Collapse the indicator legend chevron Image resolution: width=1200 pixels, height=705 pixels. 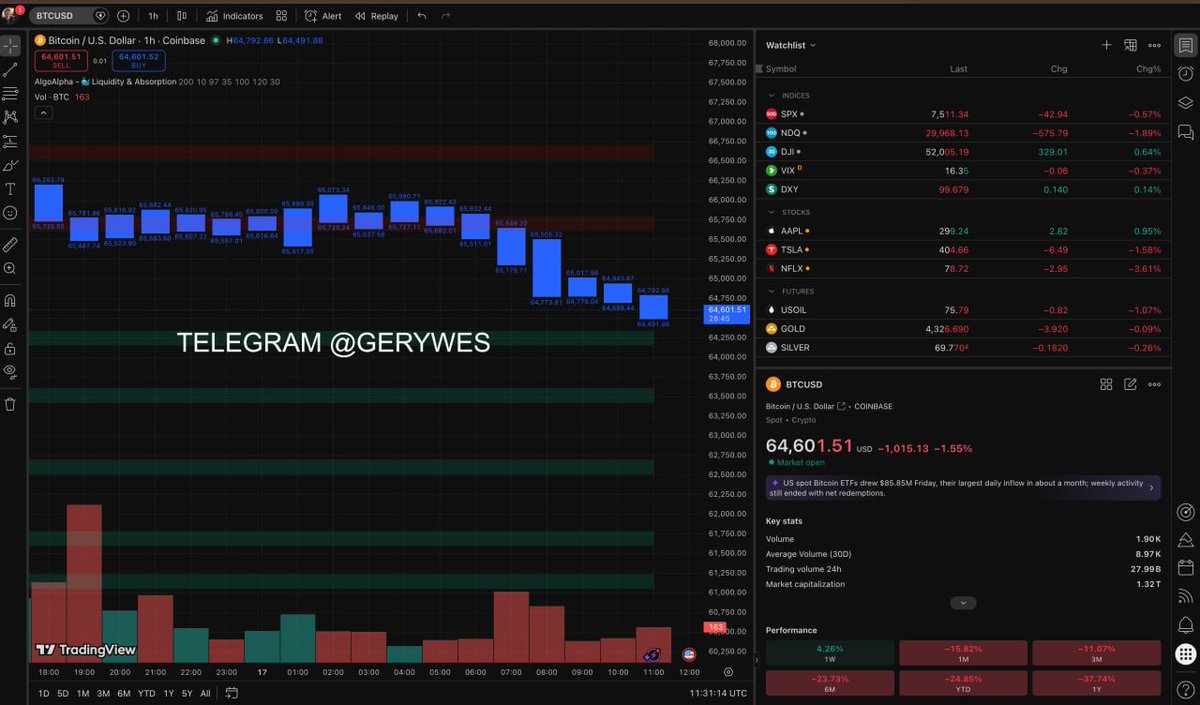[42, 113]
